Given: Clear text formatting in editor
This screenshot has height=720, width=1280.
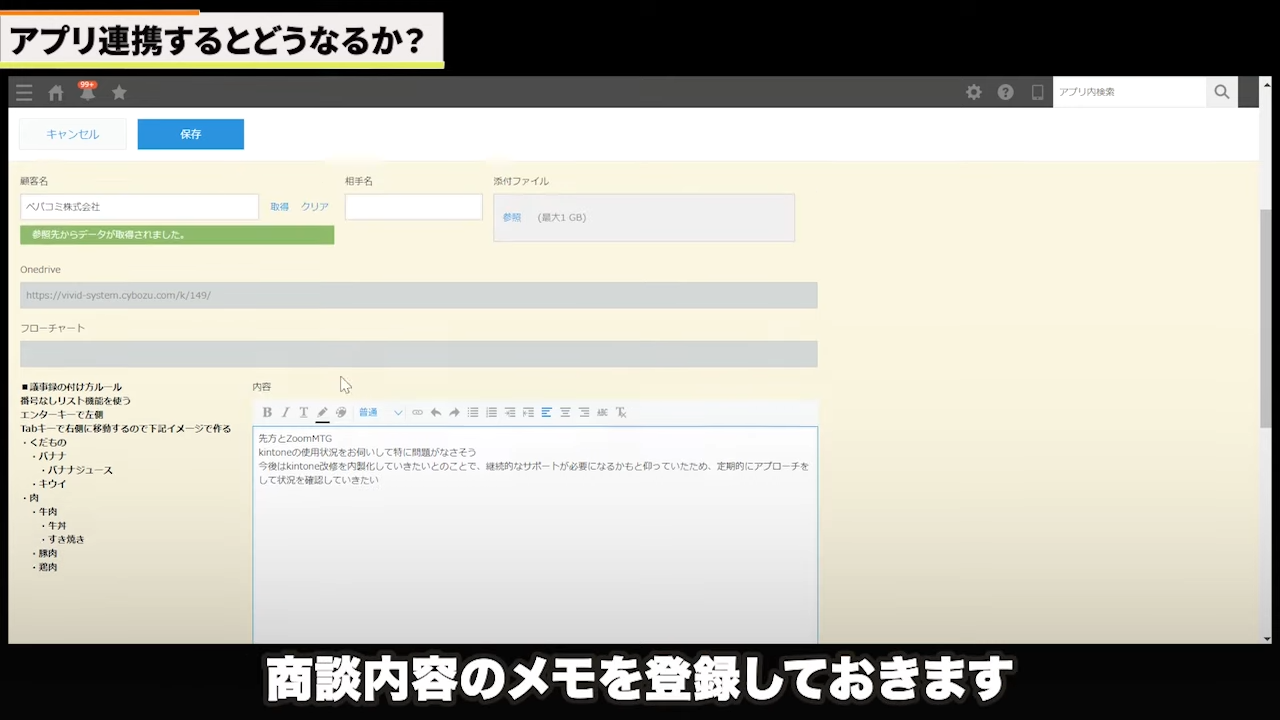Looking at the screenshot, I should coord(621,412).
